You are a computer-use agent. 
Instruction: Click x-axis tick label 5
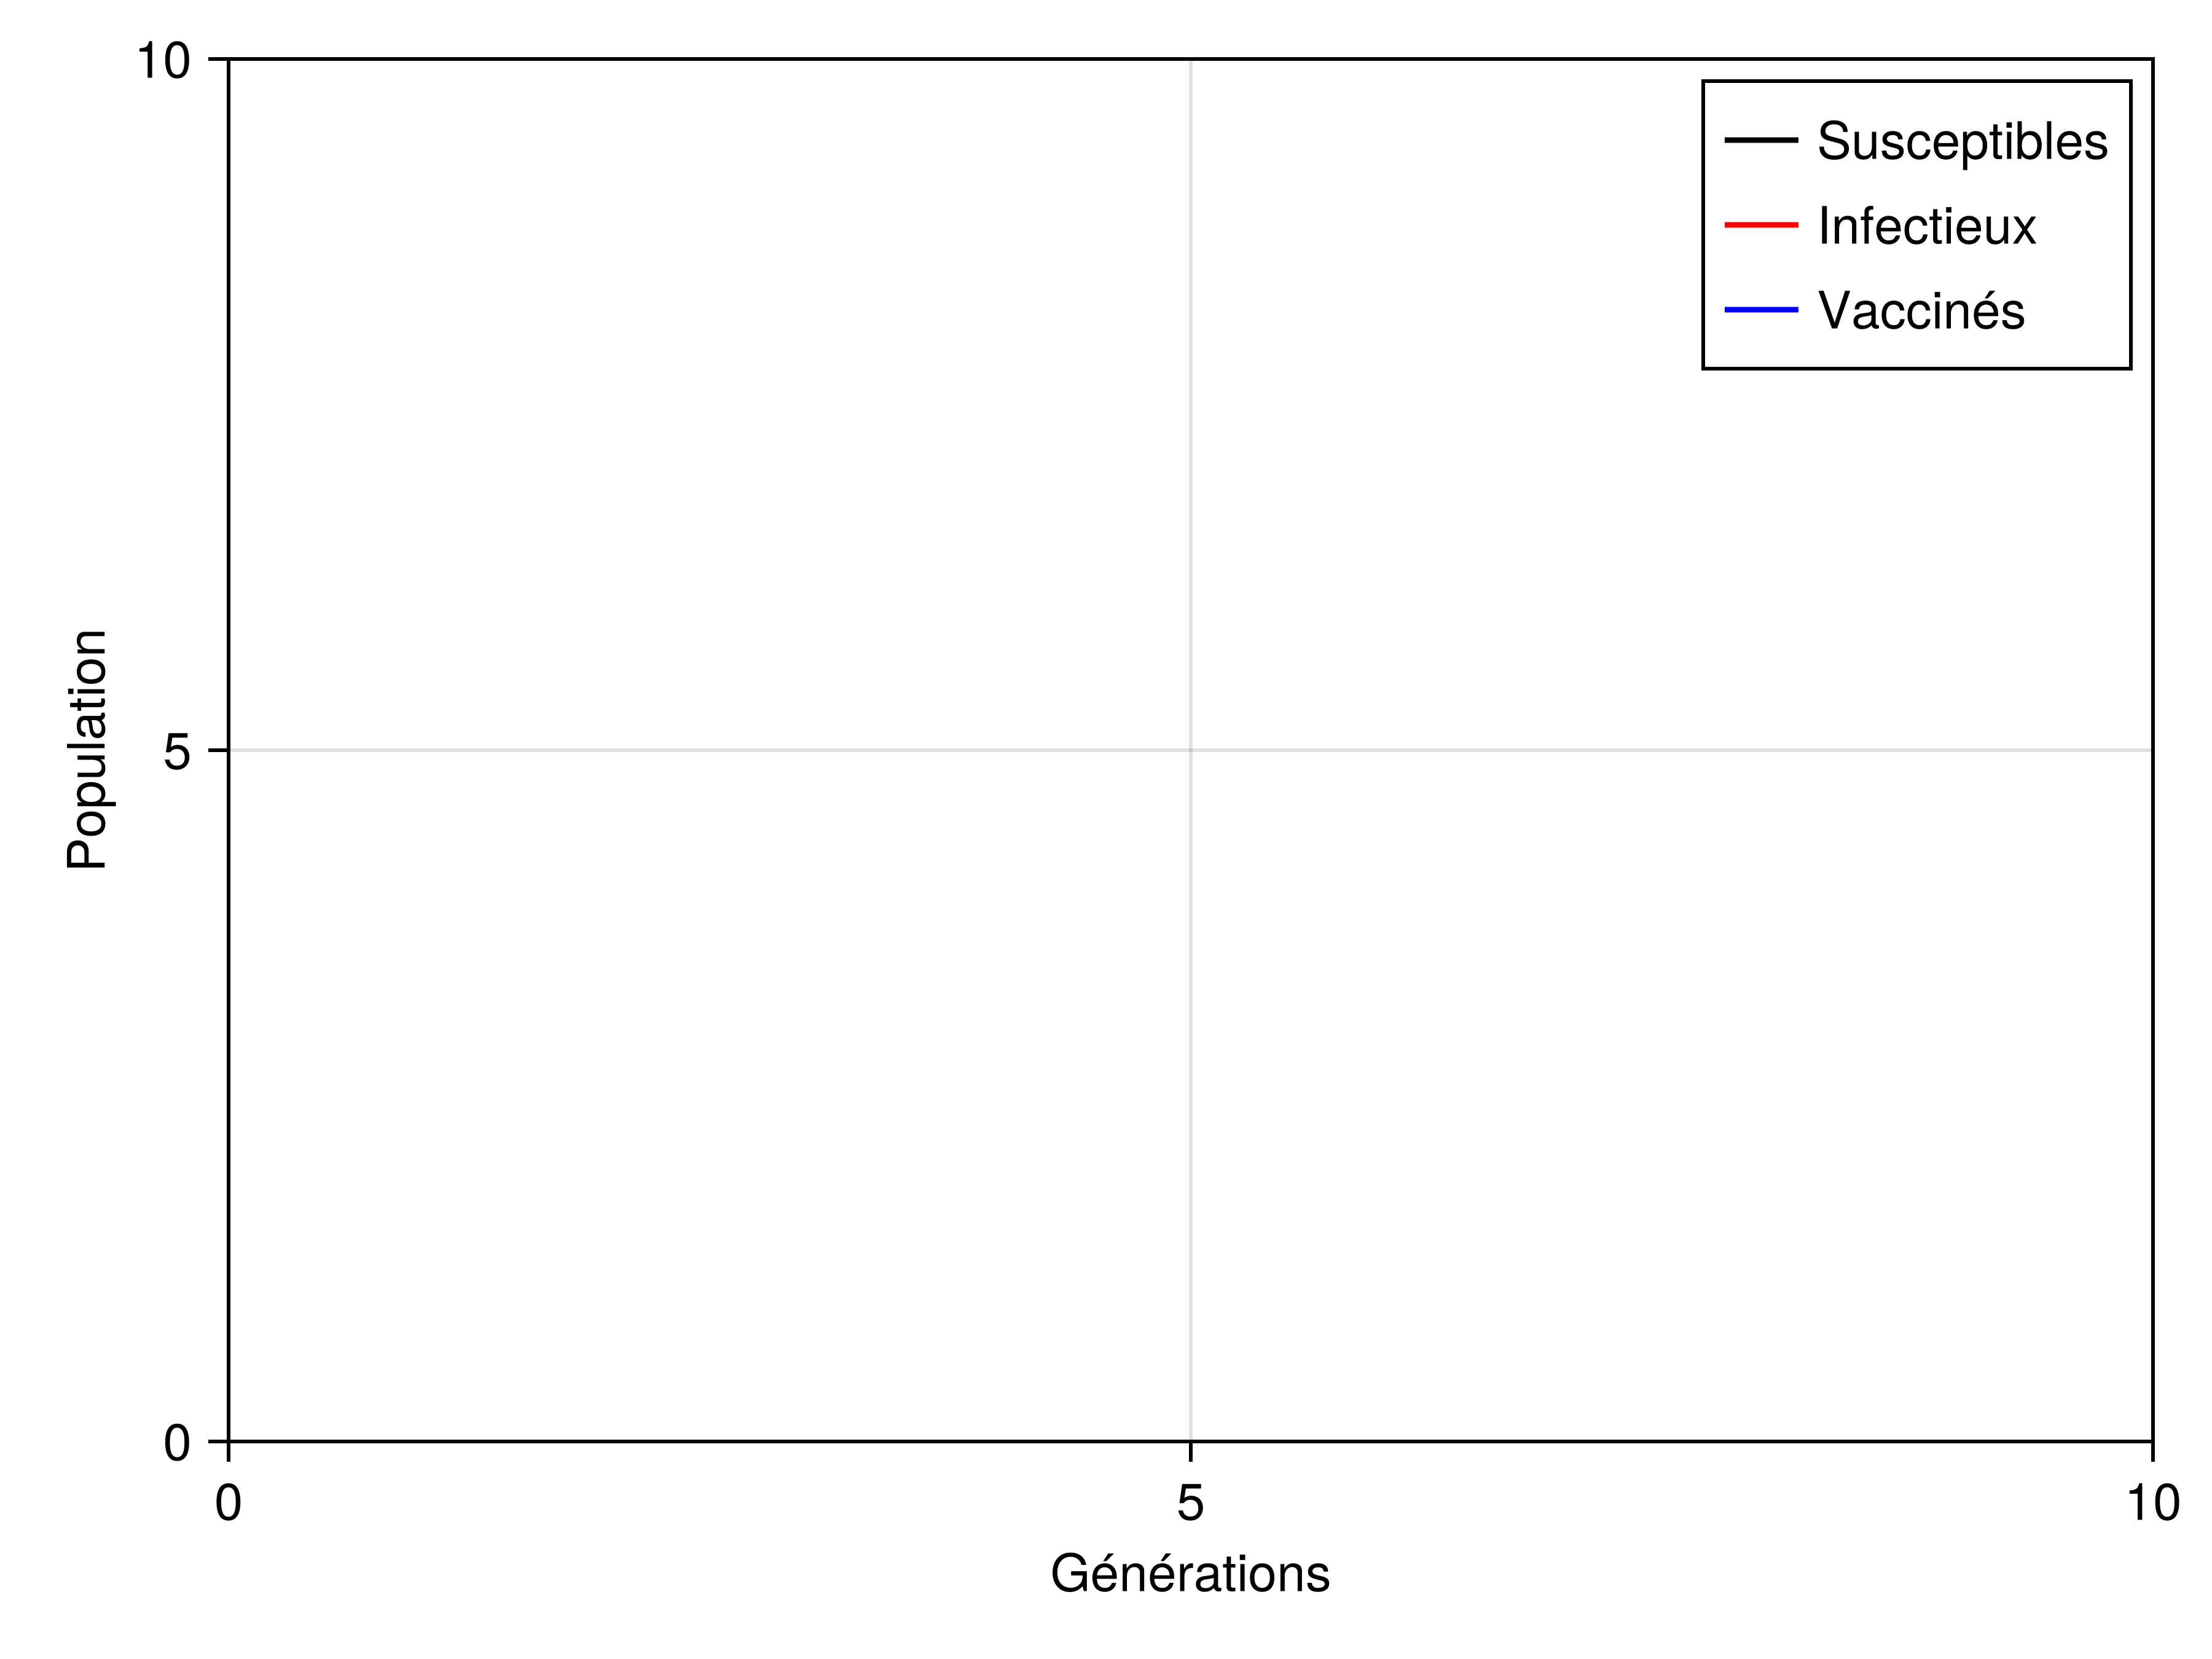[x=1190, y=1504]
